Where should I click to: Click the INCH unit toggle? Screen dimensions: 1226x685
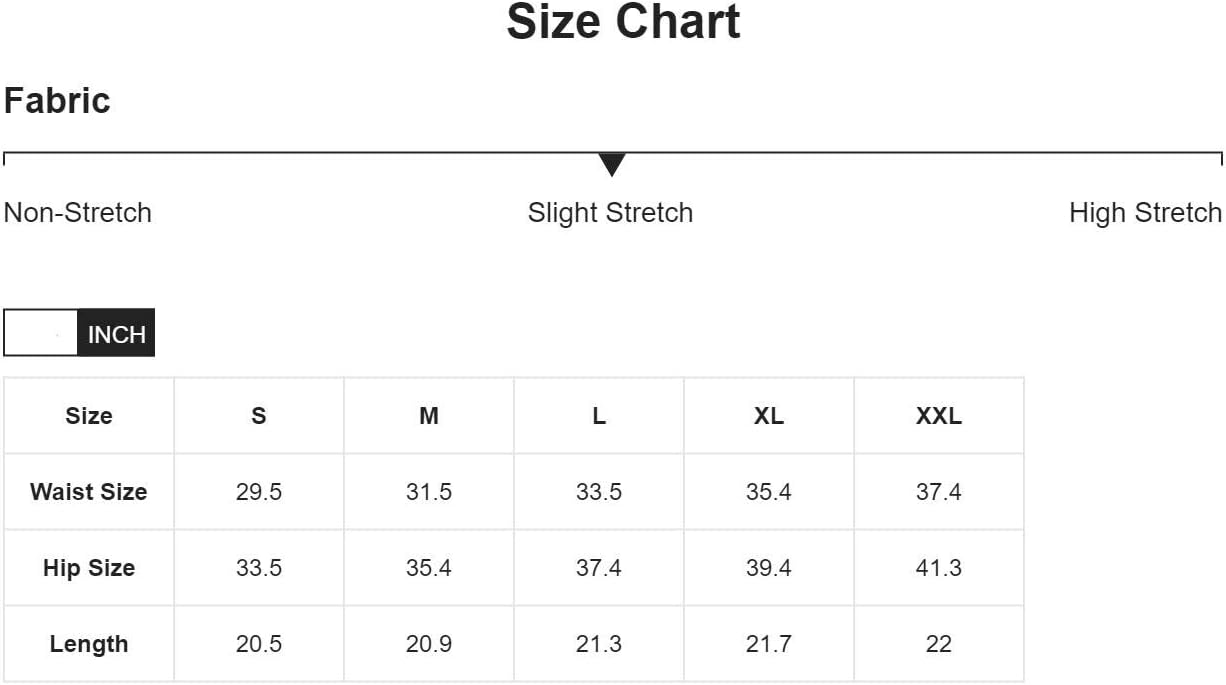116,334
